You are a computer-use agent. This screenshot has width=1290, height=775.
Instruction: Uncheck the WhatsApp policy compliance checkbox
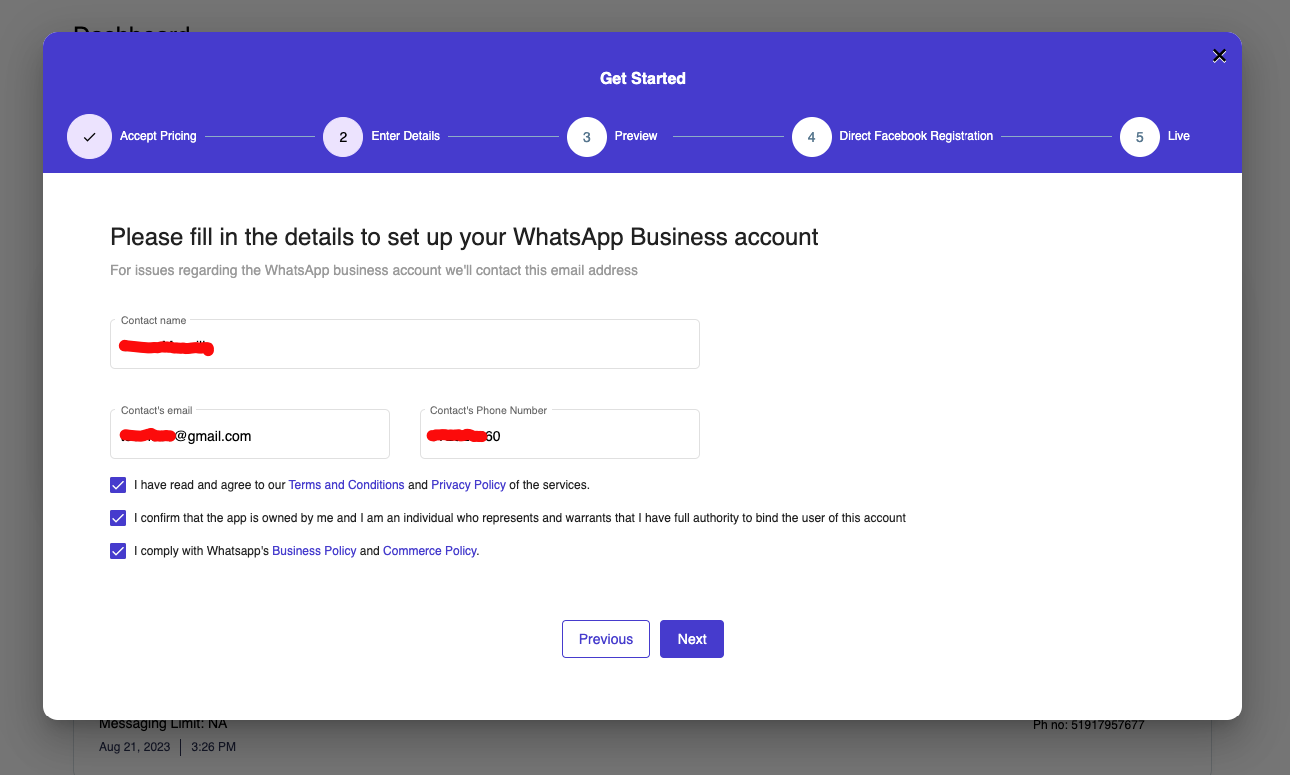point(118,551)
